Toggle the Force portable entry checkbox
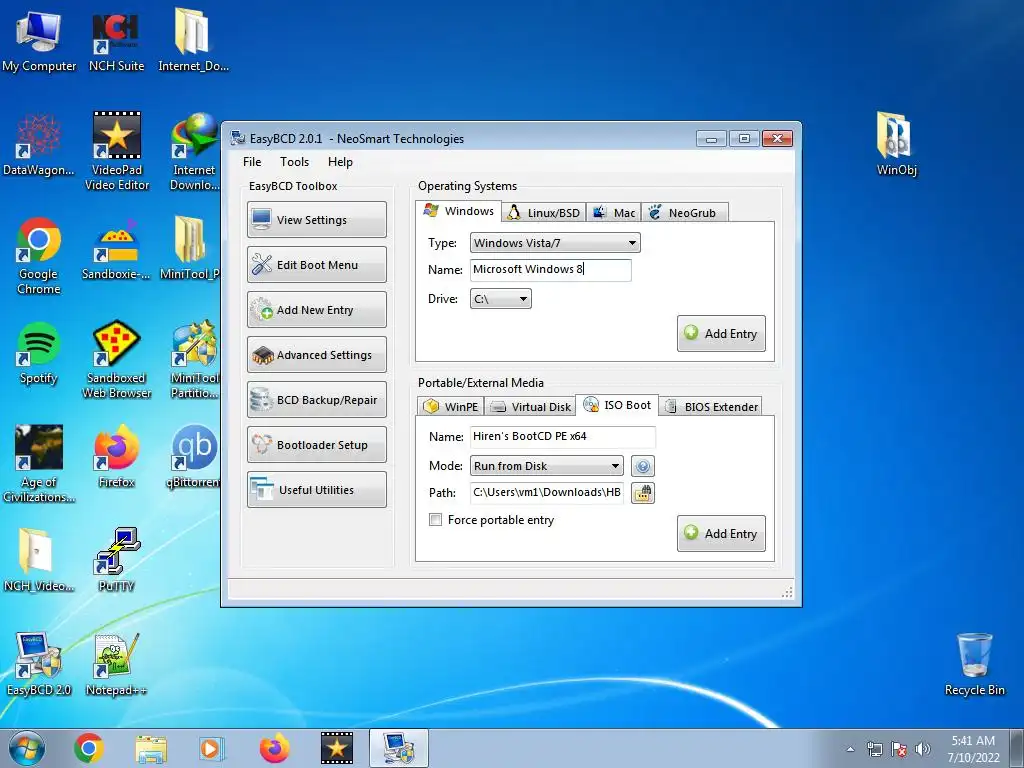The image size is (1024, 768). (436, 520)
